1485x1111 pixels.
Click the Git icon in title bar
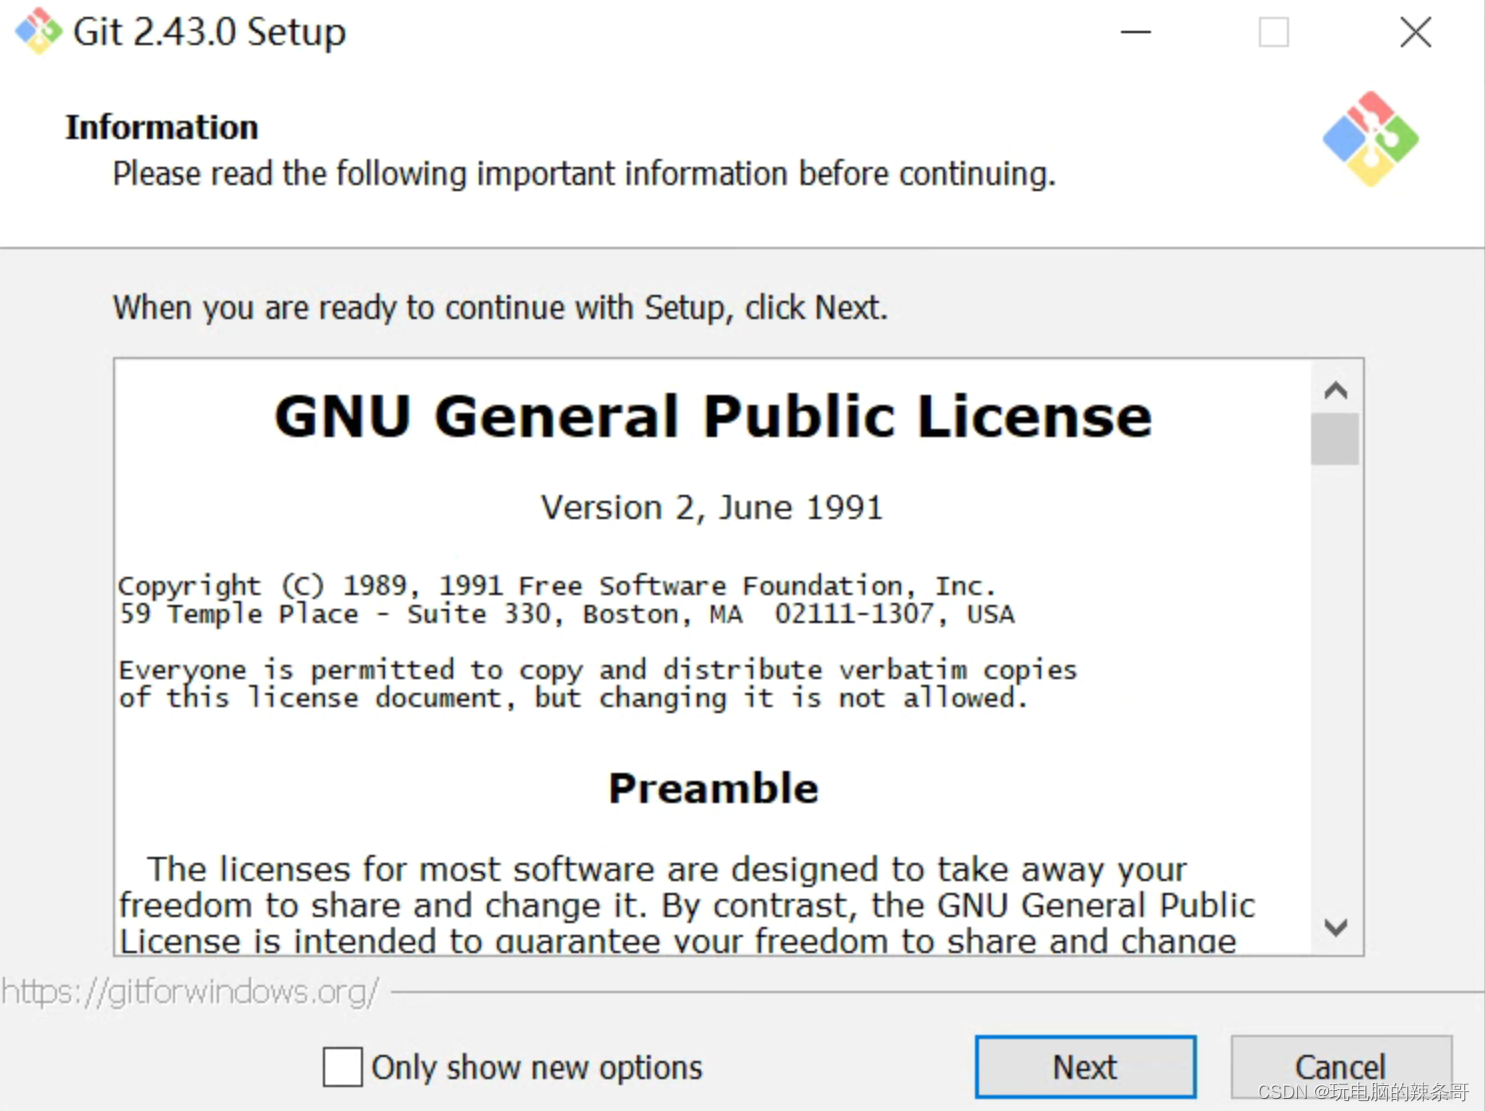tap(38, 31)
